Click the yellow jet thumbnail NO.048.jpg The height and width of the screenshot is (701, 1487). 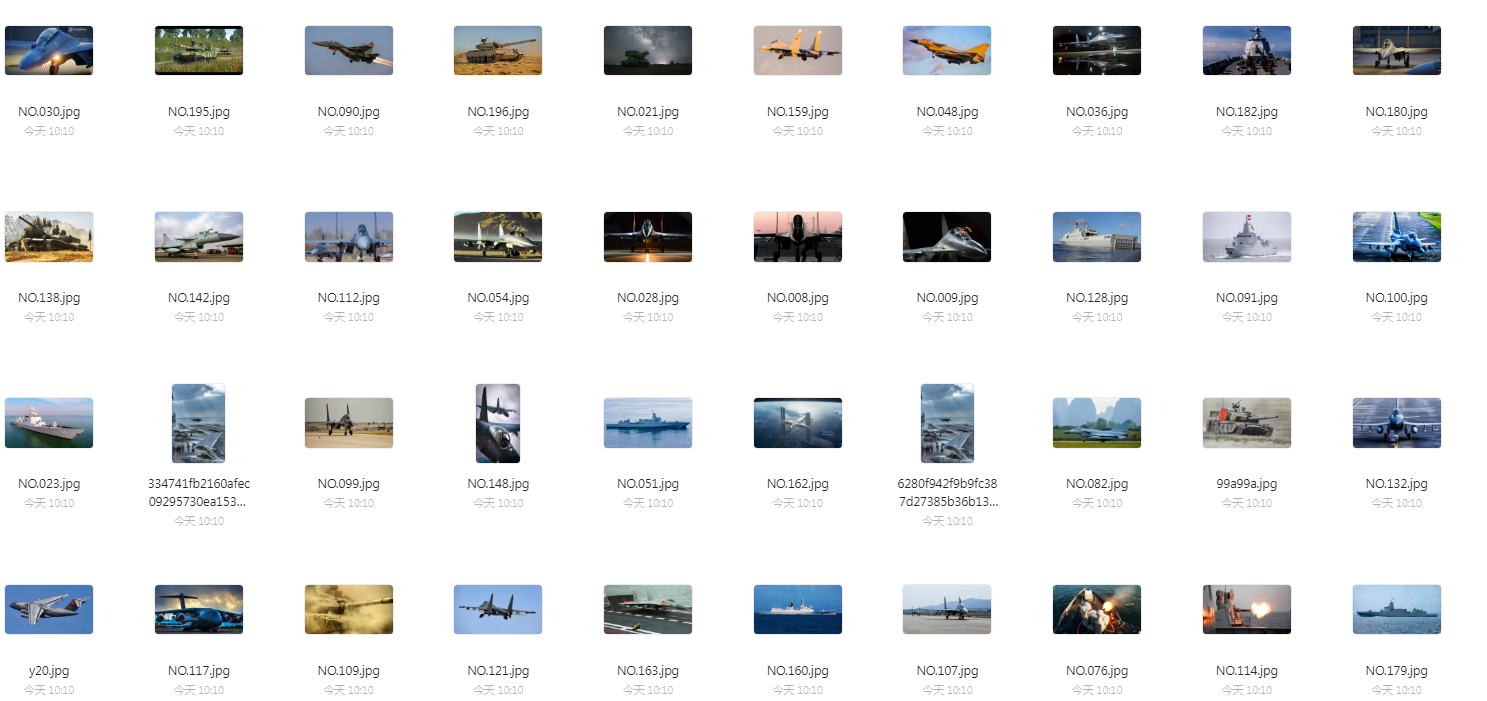click(x=947, y=51)
